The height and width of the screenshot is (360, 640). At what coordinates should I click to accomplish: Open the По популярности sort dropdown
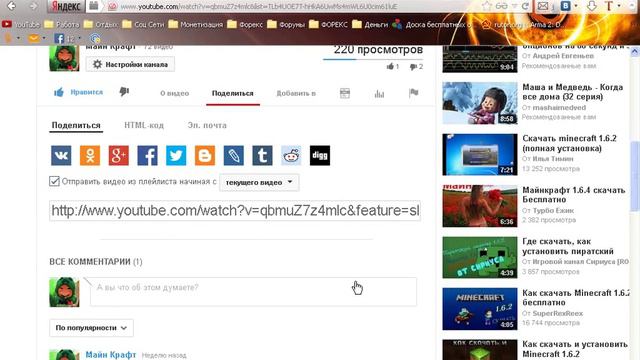[x=91, y=328]
